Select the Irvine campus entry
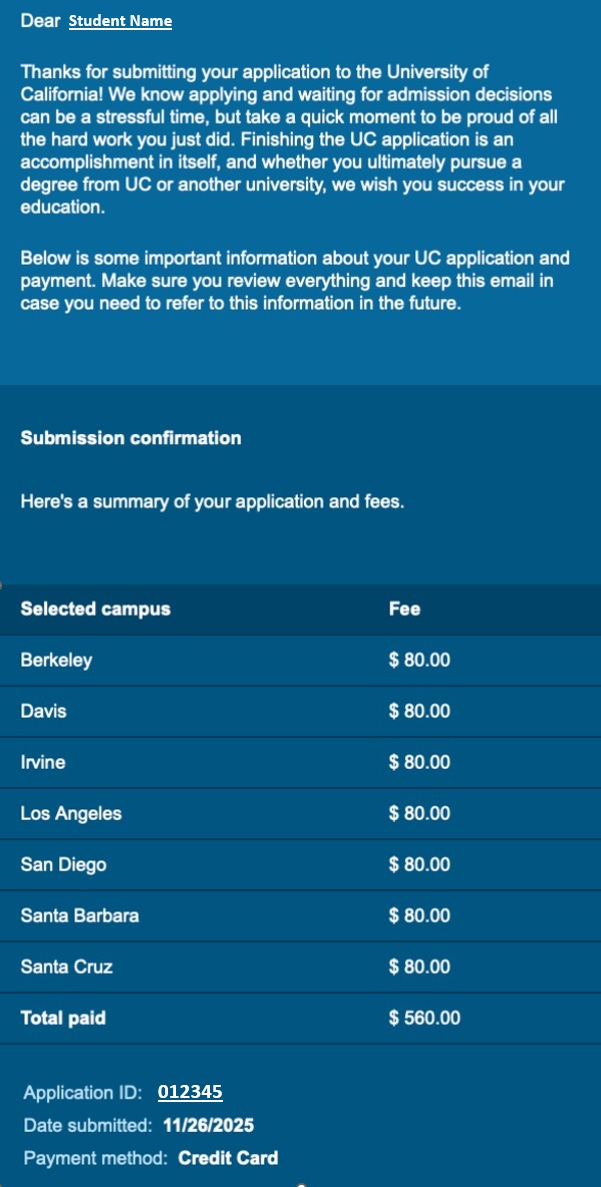 [43, 762]
